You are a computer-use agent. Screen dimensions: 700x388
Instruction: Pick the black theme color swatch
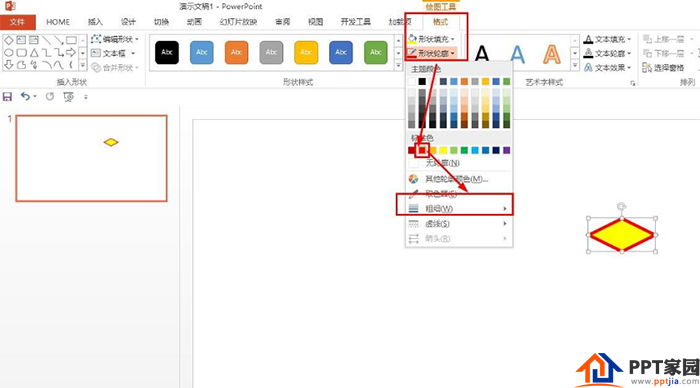tap(422, 81)
